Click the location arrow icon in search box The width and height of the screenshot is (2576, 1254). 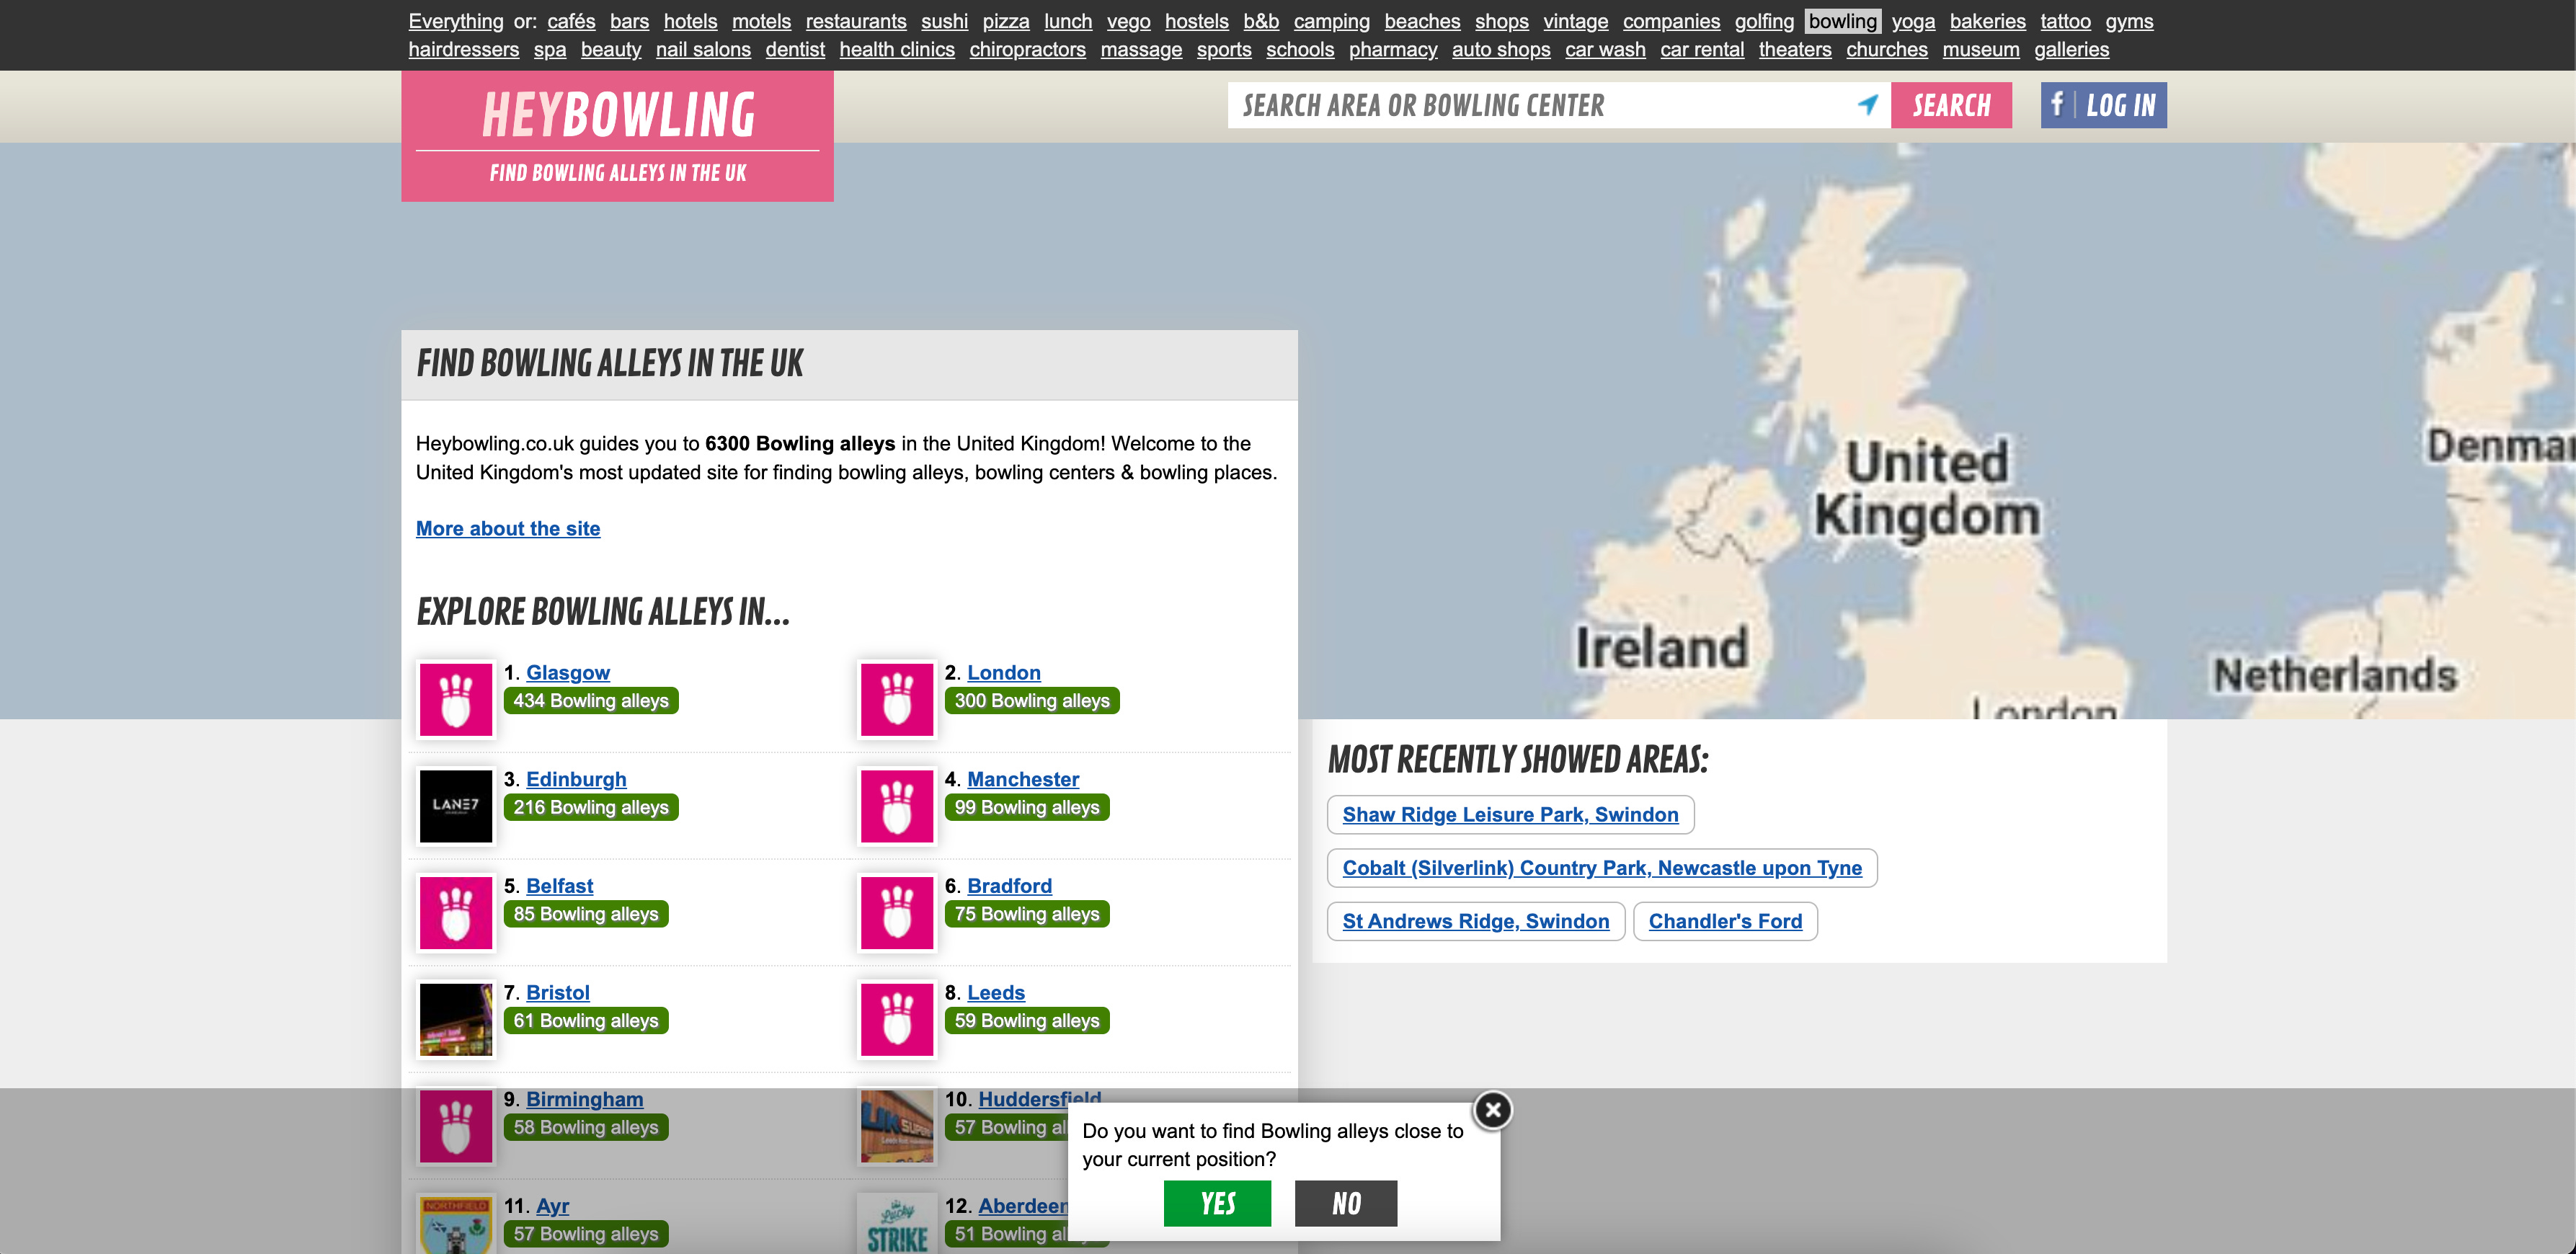click(1867, 105)
